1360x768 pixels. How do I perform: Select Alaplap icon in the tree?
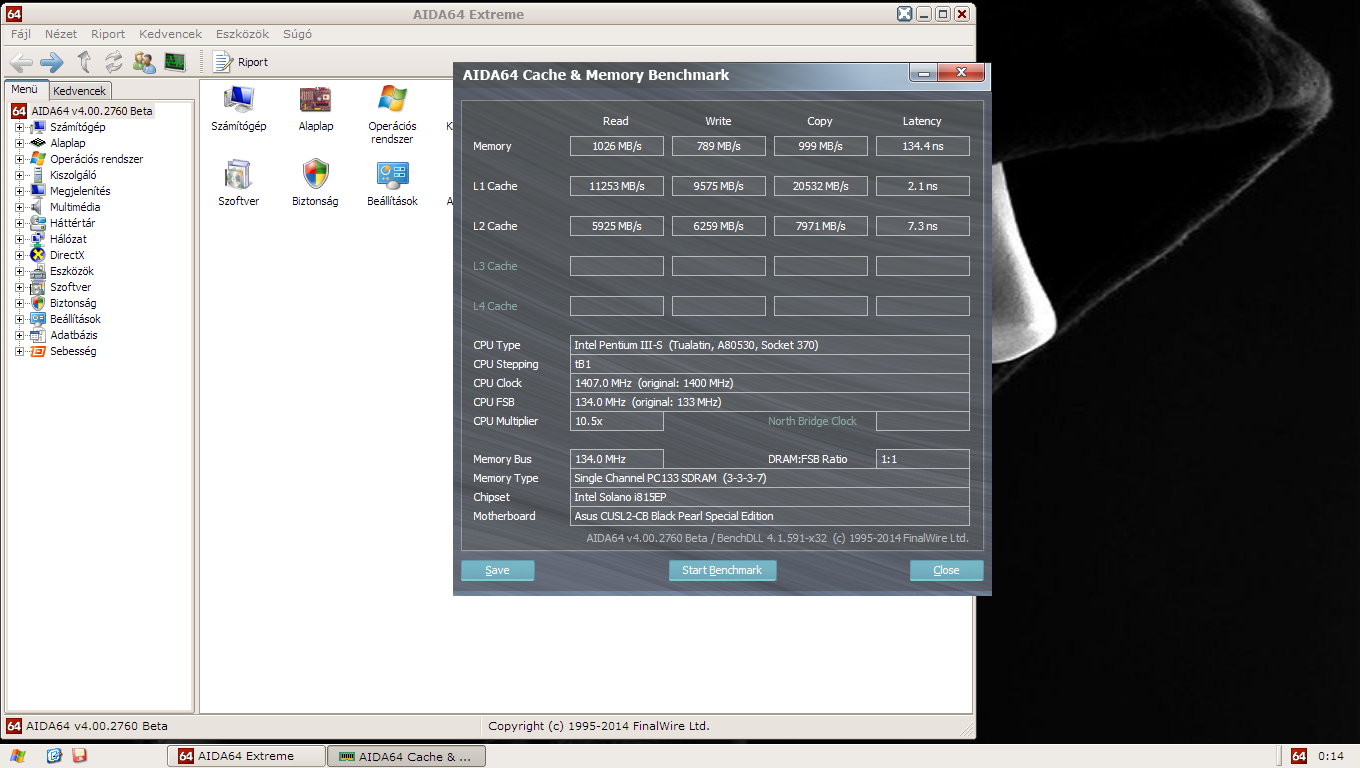[38, 143]
